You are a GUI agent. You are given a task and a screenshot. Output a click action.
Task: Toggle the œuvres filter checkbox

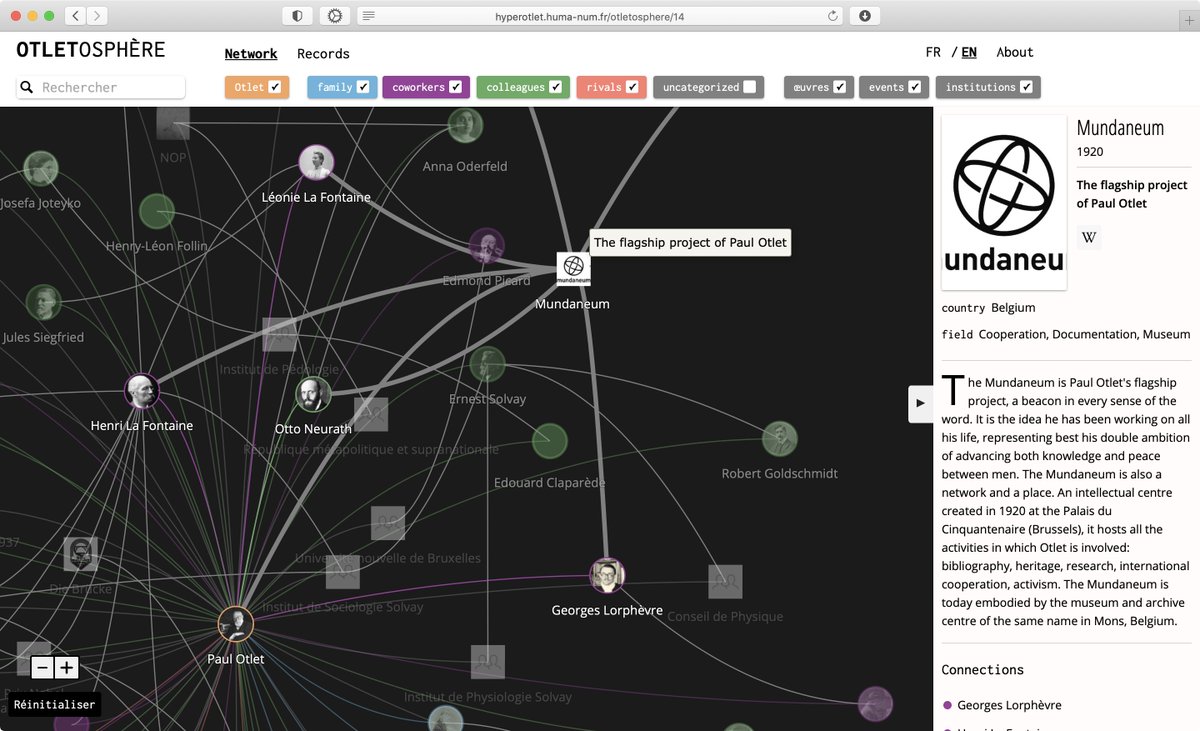point(840,87)
